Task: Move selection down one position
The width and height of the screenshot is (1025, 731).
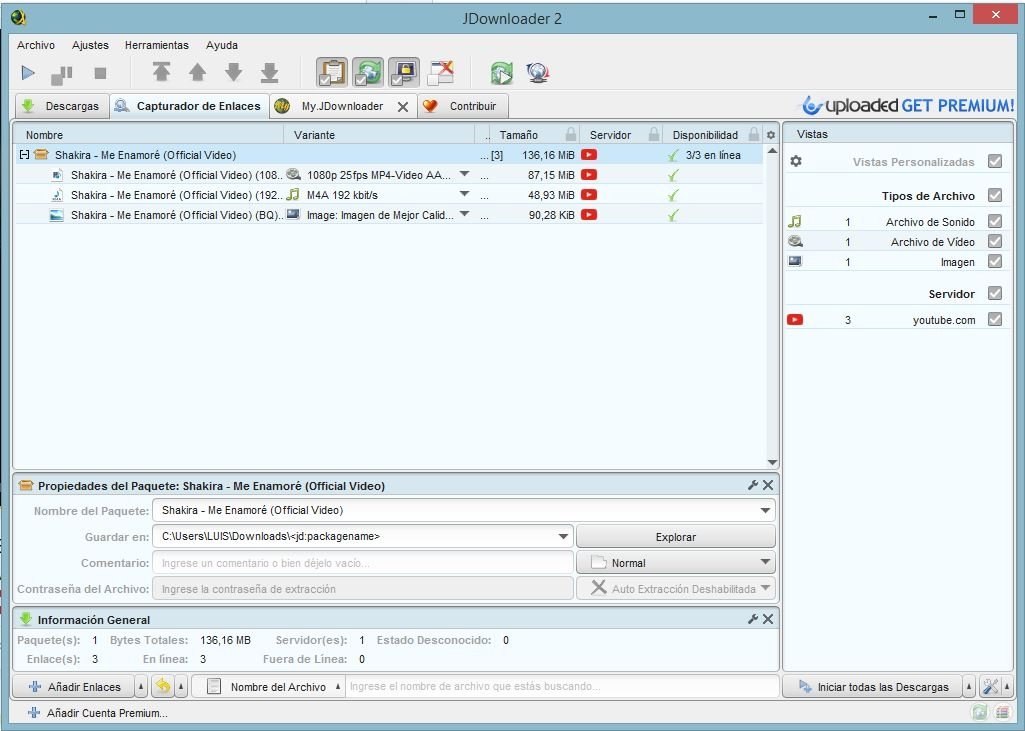Action: [x=233, y=72]
